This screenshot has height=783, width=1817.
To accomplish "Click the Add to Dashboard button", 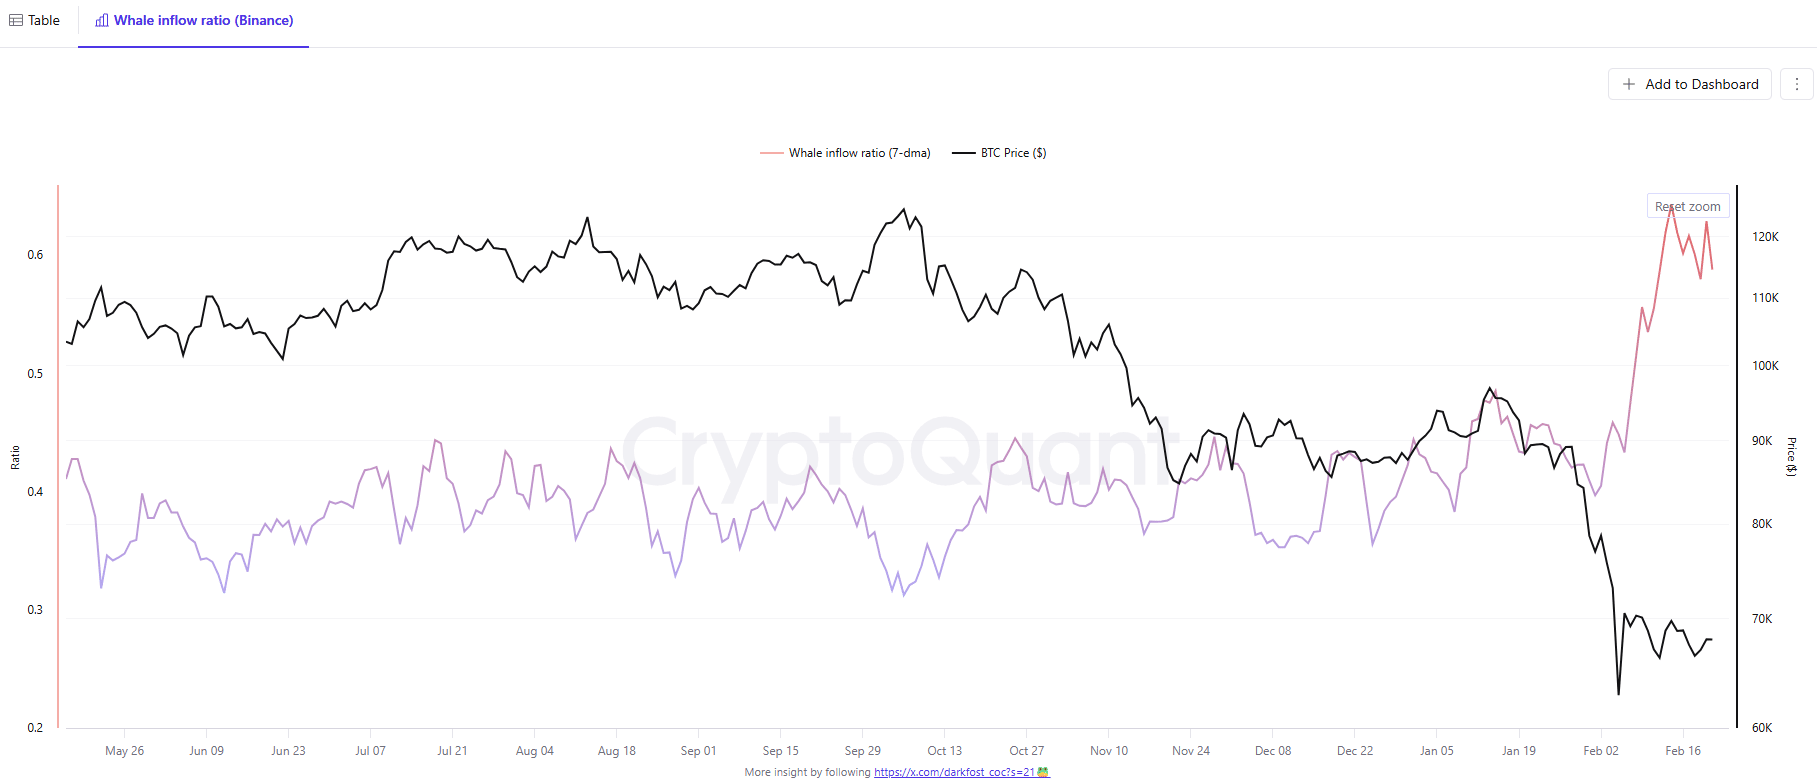I will 1689,84.
